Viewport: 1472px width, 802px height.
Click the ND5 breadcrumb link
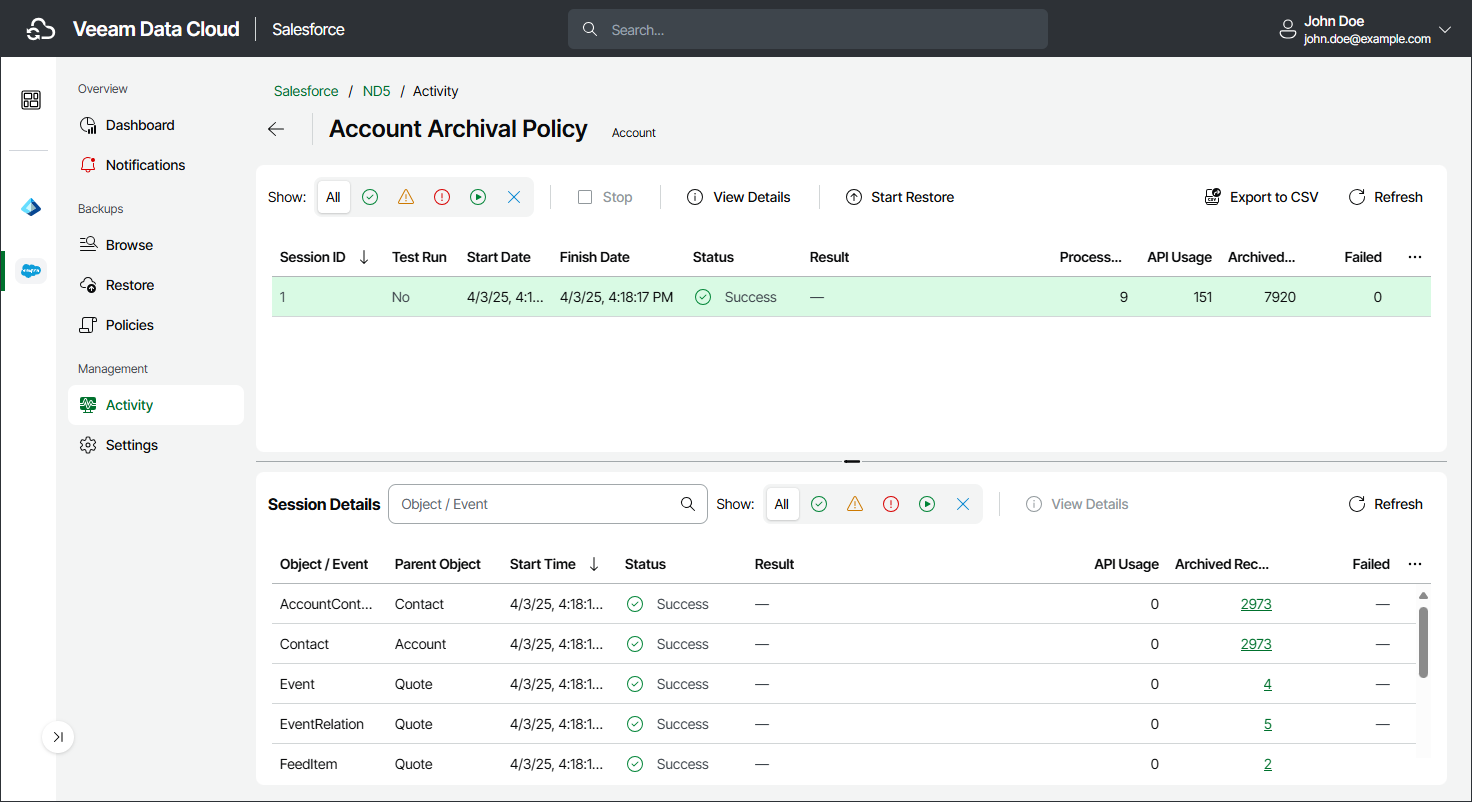pyautogui.click(x=376, y=91)
